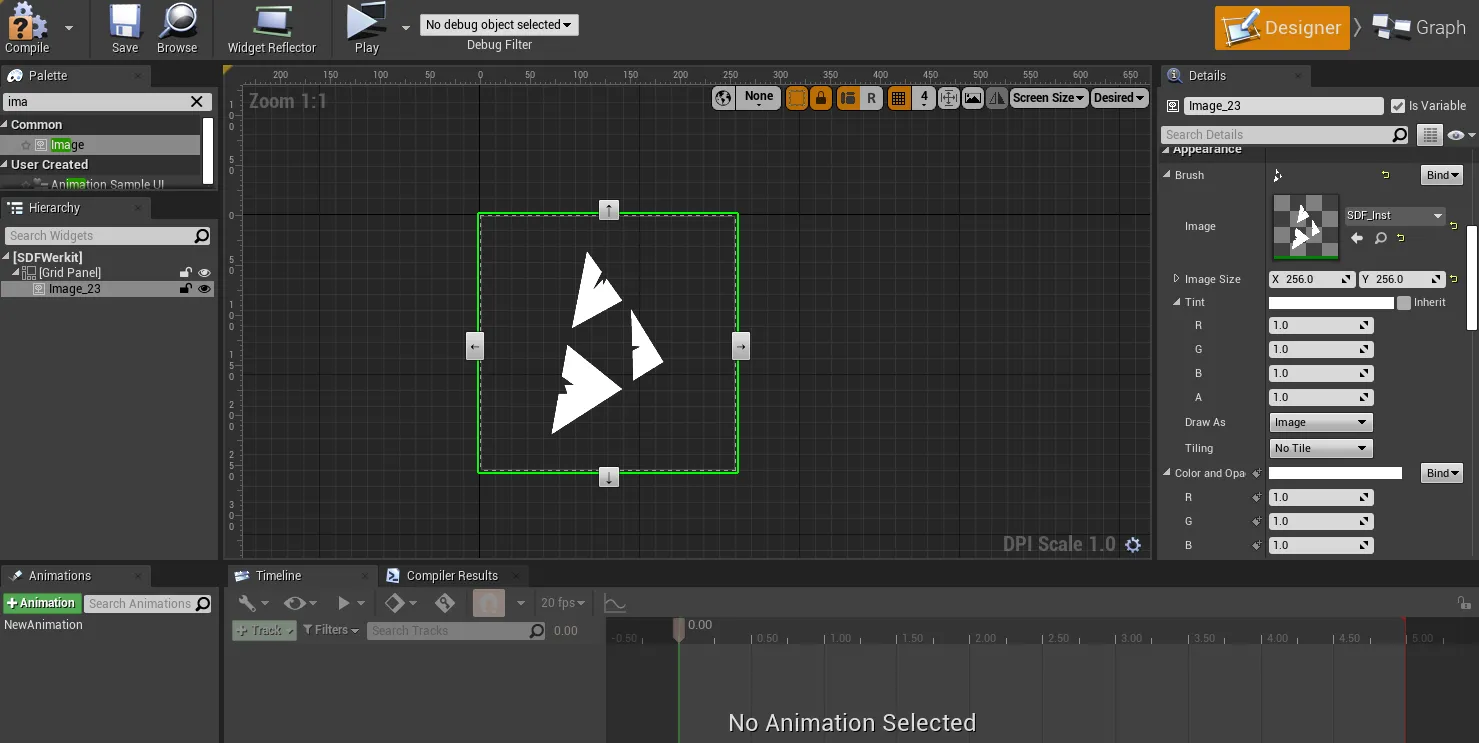The height and width of the screenshot is (743, 1479).
Task: Select NewAnimation in the list
Action: [x=43, y=625]
